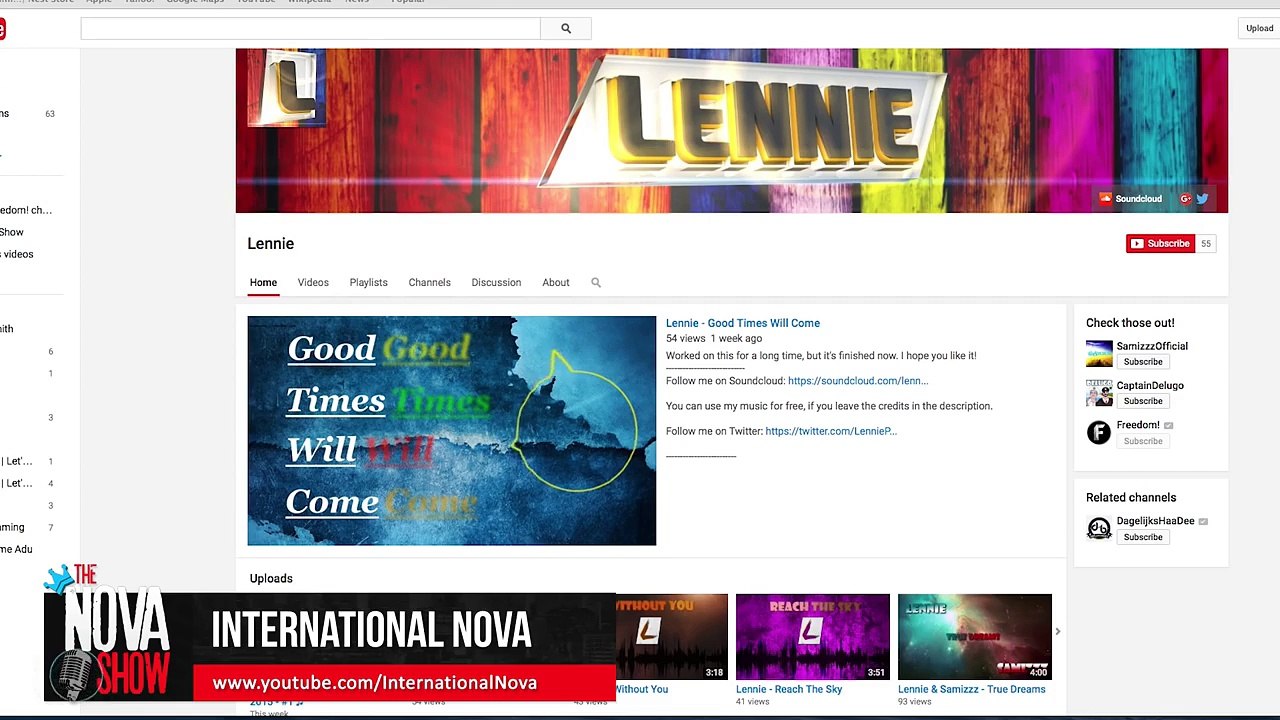Switch to the Channels tab

pos(429,282)
